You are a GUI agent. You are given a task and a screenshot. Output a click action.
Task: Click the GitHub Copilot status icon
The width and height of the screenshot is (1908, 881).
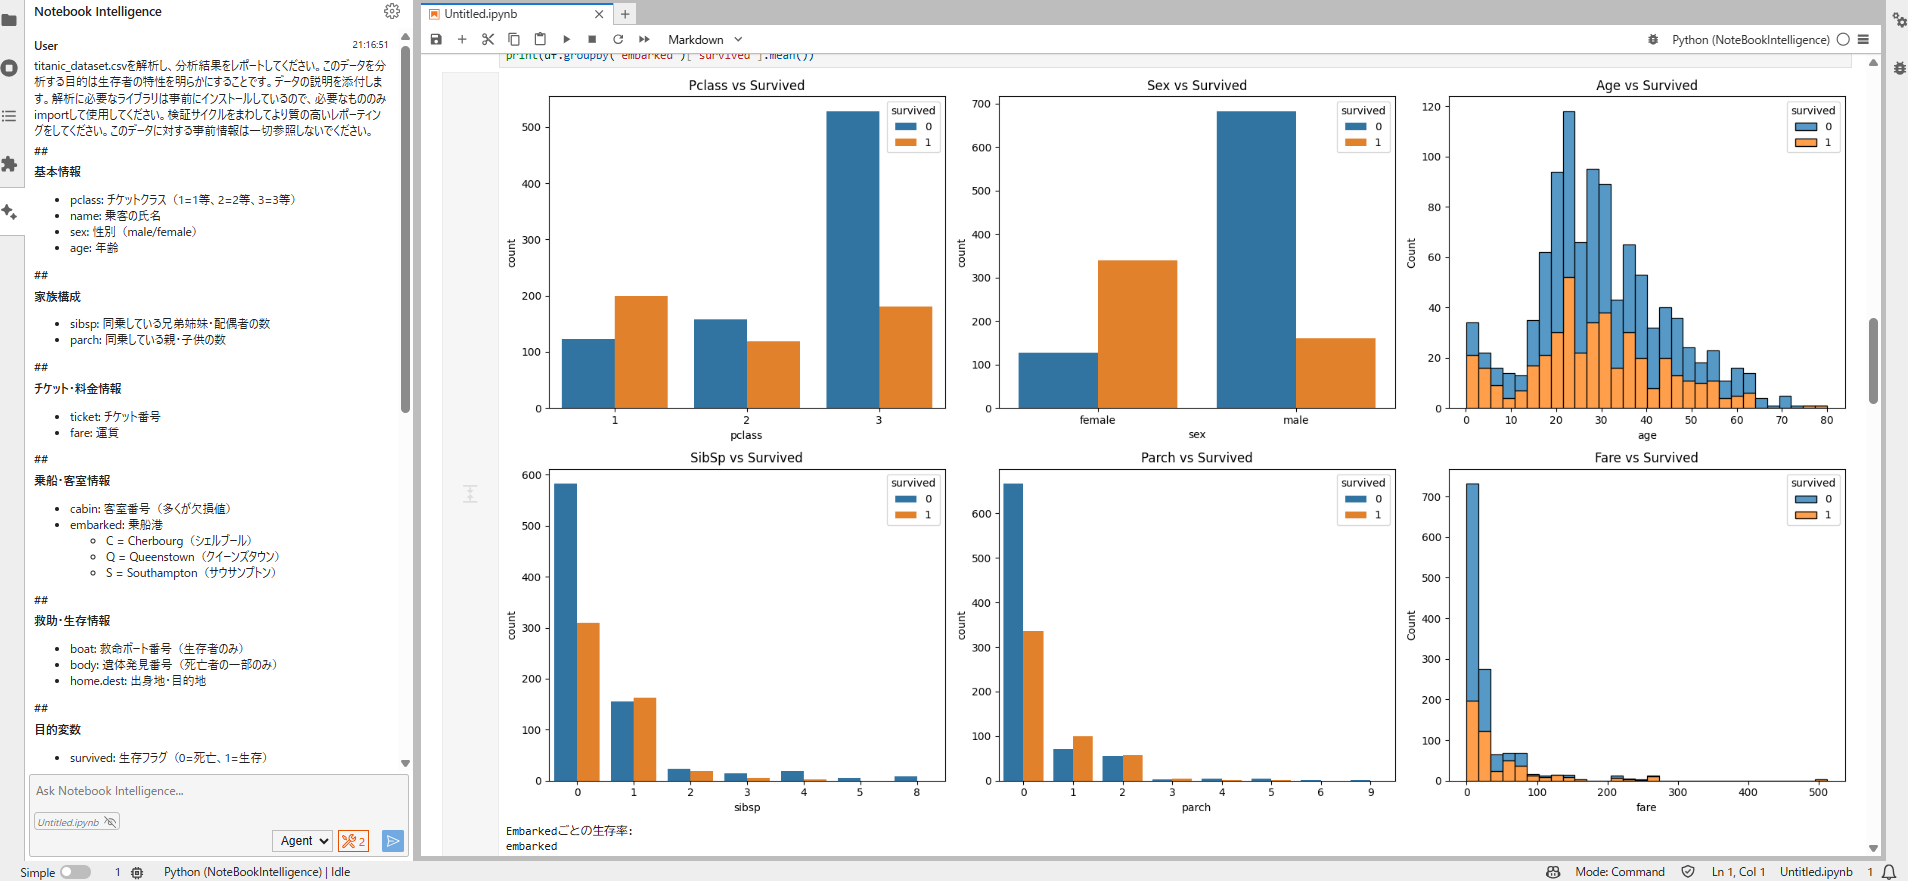coord(1553,872)
